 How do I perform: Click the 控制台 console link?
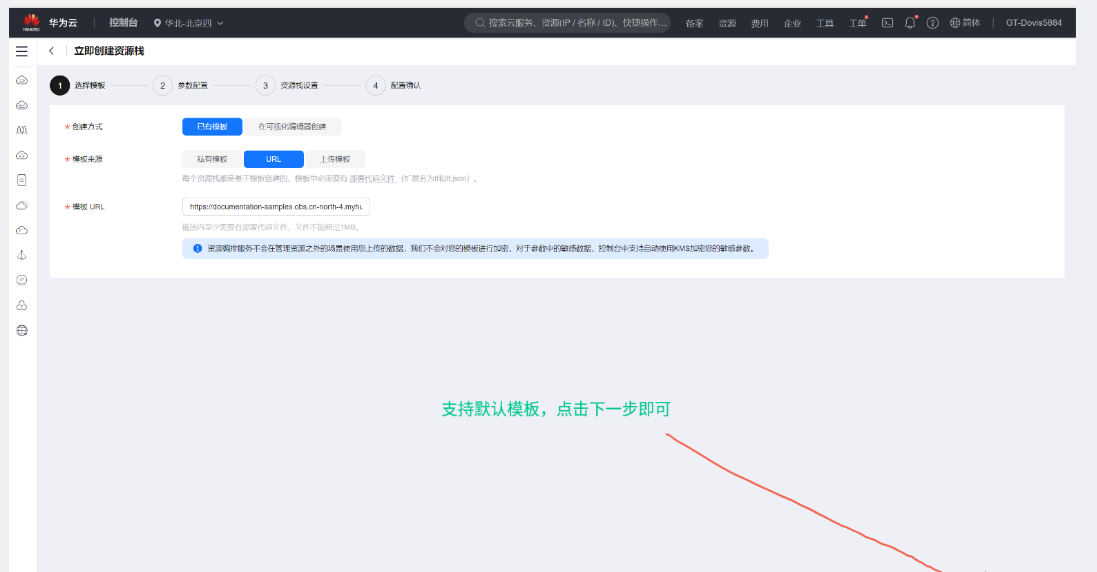coord(124,22)
